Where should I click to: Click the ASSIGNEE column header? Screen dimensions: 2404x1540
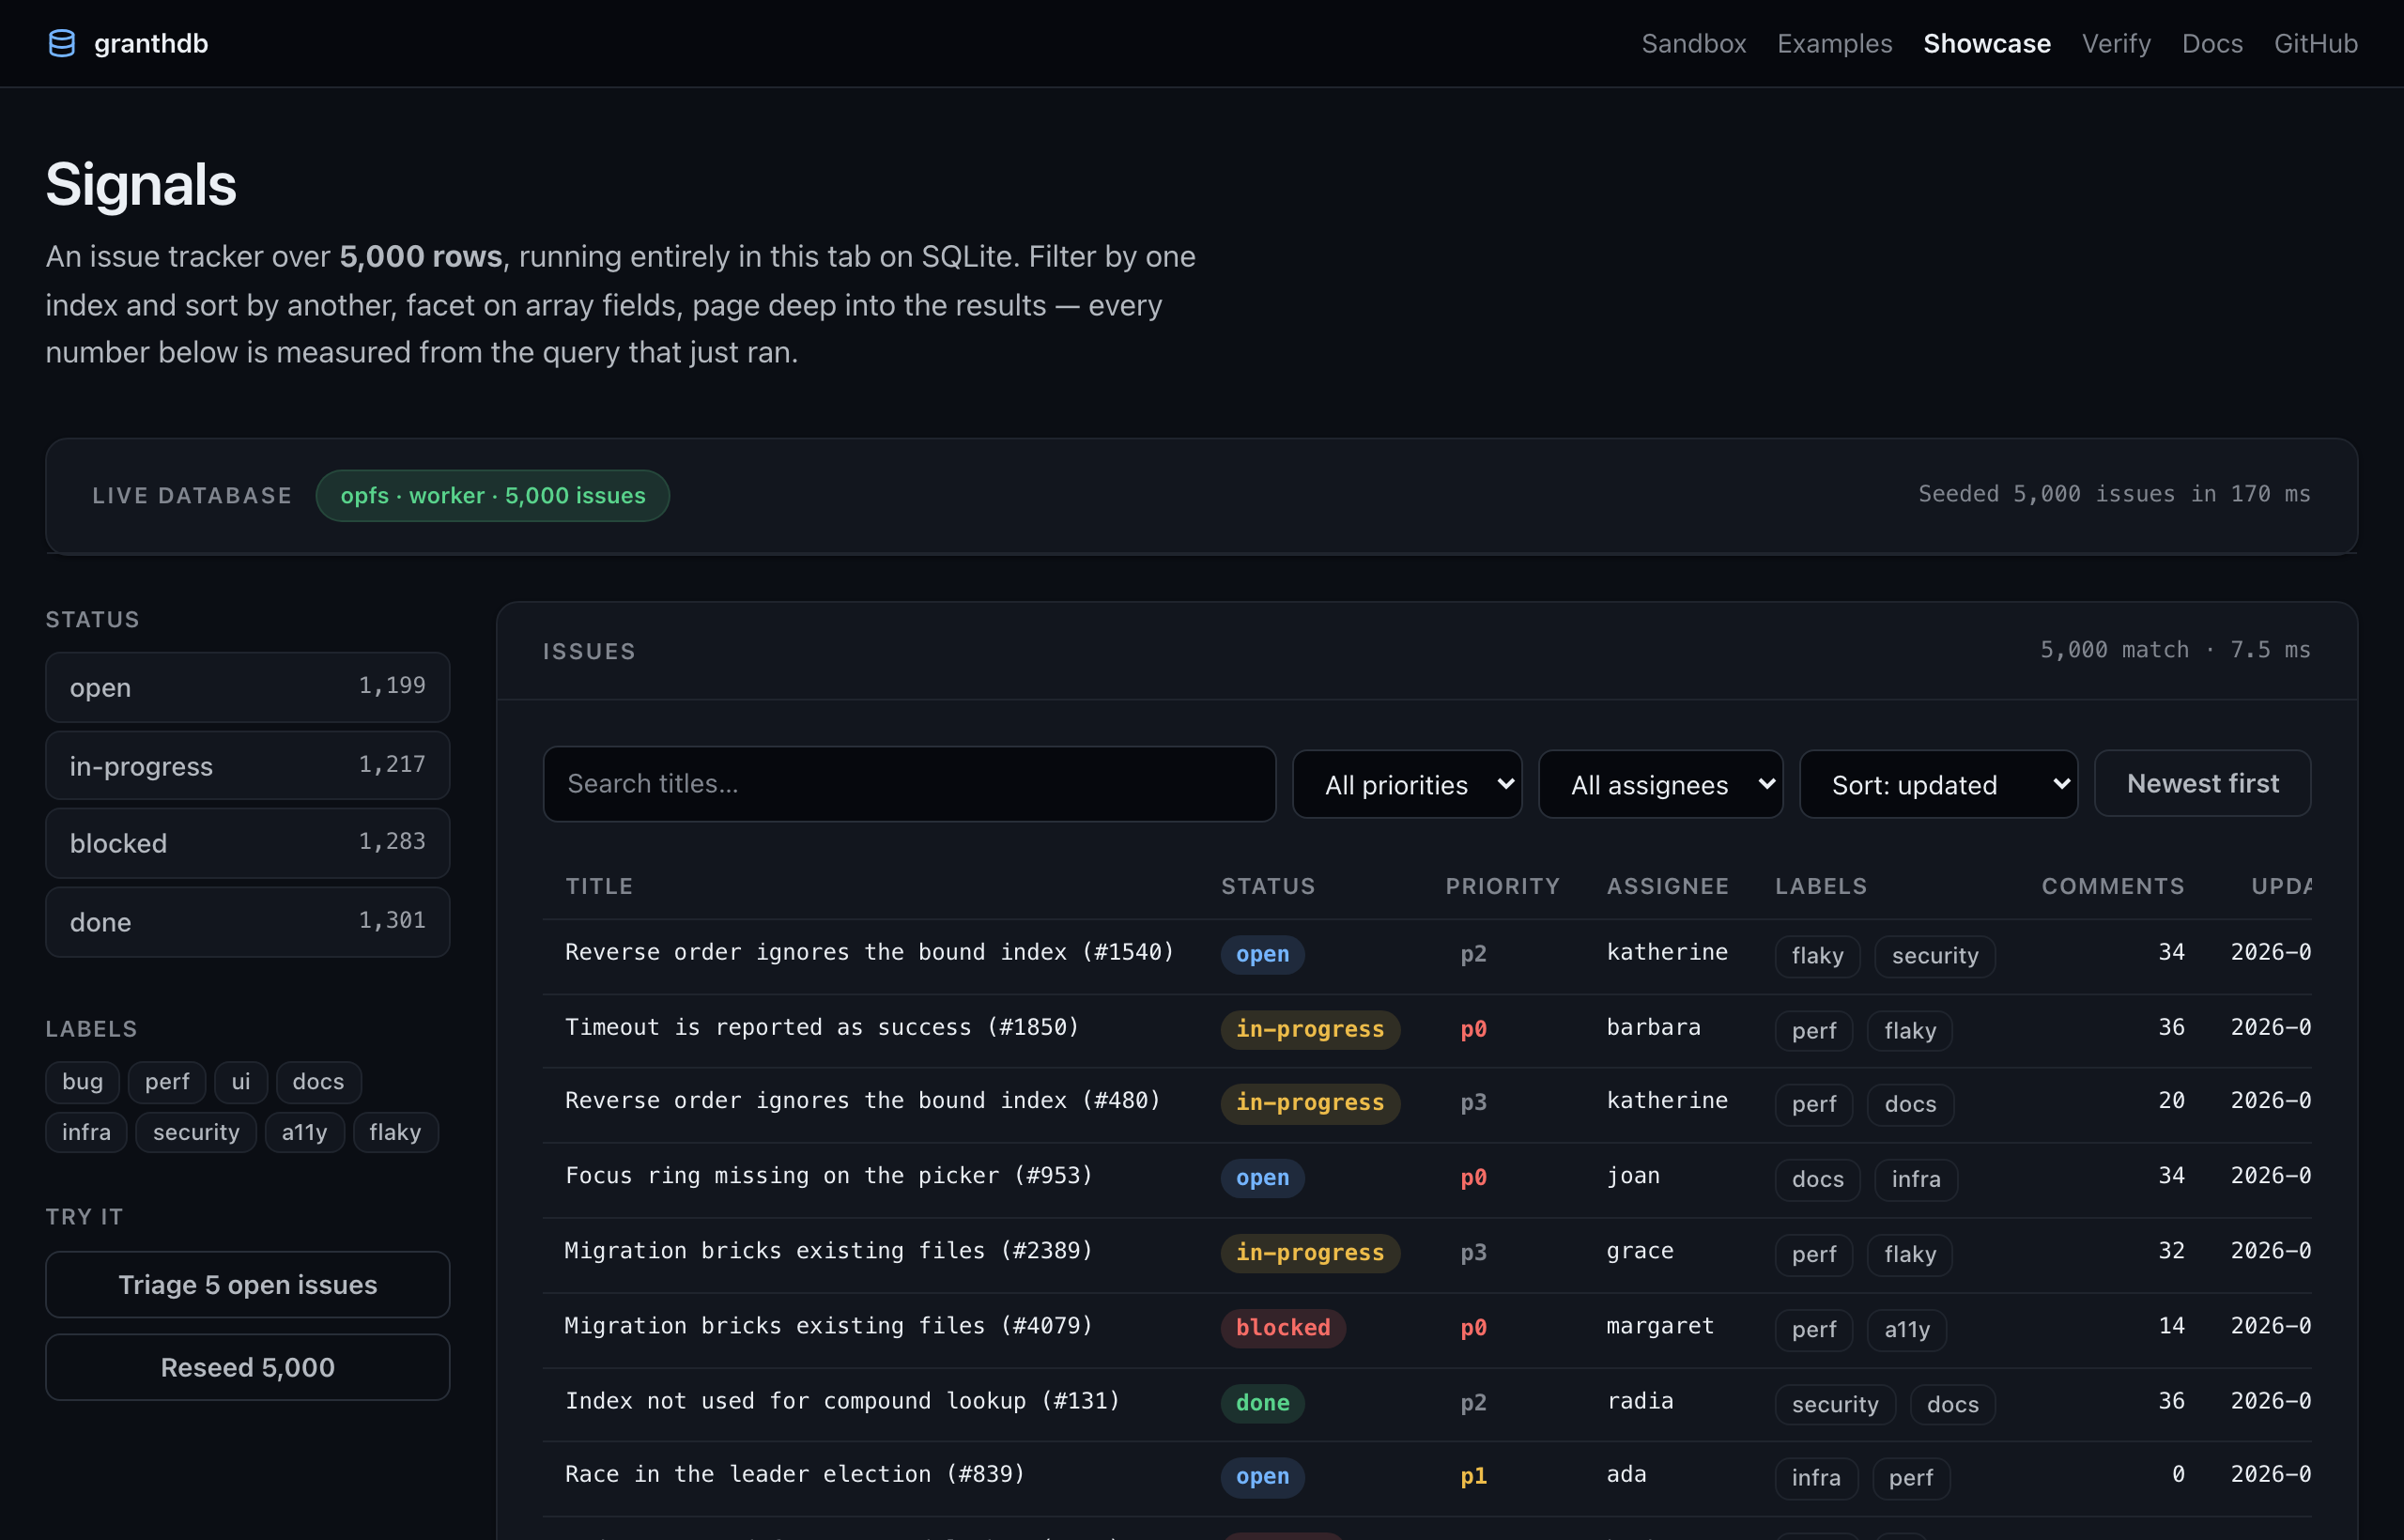(1667, 886)
